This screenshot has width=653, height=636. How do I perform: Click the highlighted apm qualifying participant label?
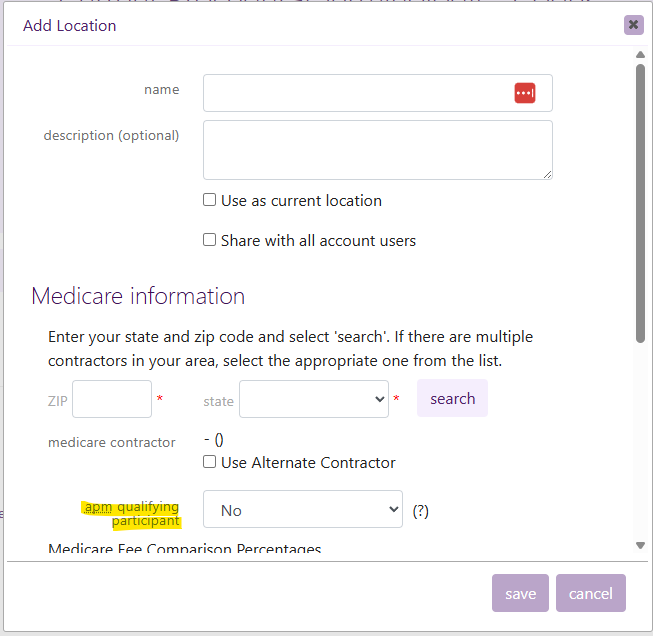[132, 514]
